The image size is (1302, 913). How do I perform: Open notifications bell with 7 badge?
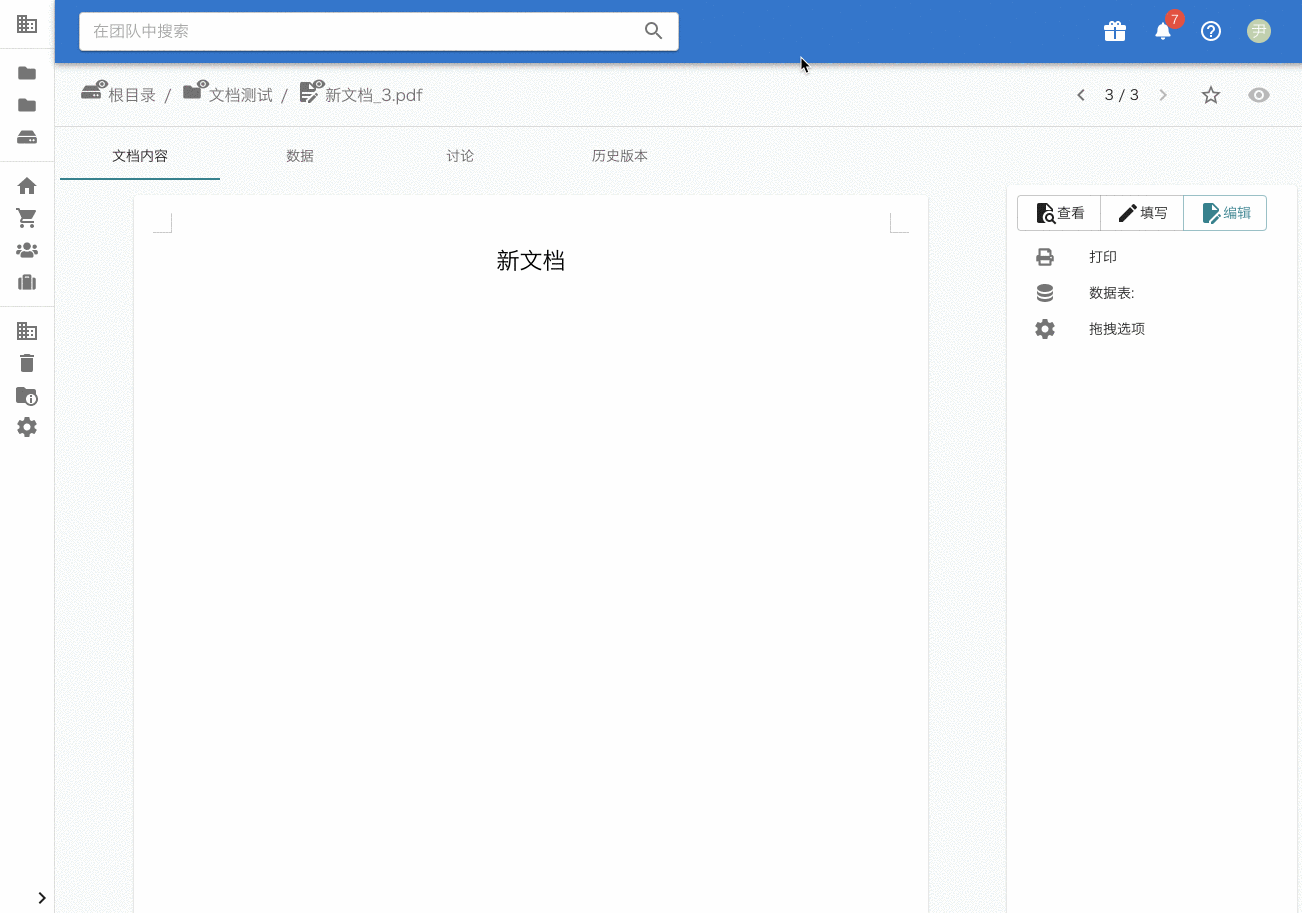tap(1163, 31)
